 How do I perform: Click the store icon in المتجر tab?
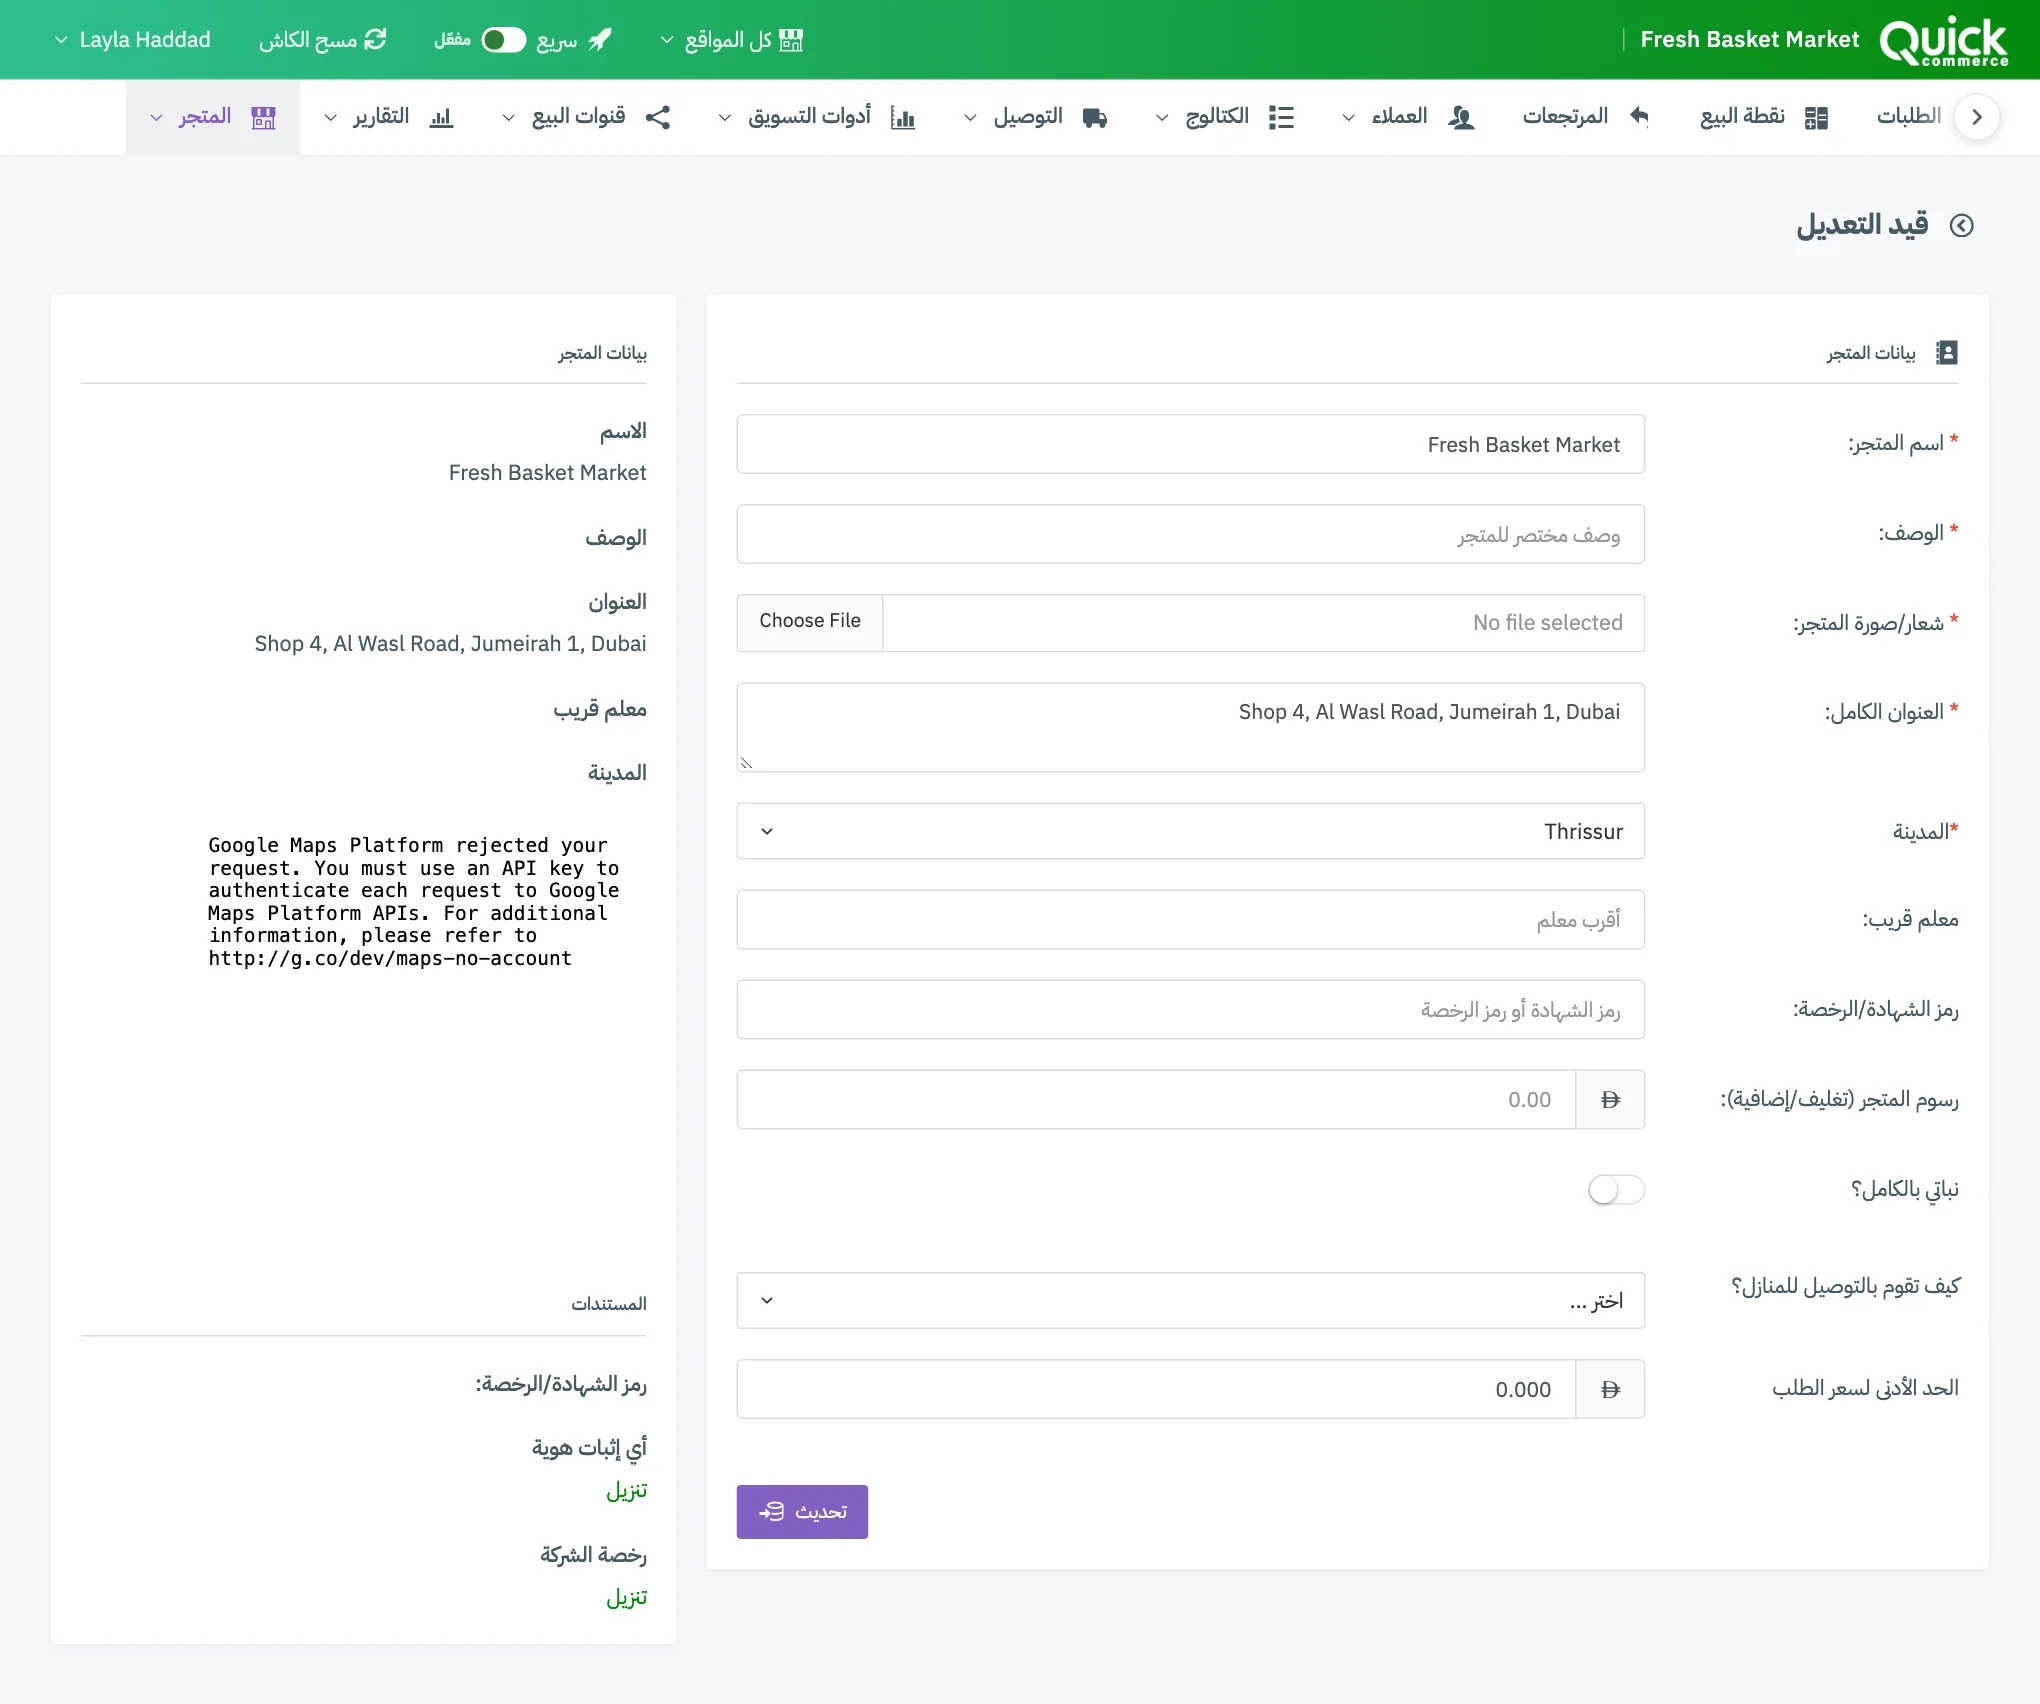[x=263, y=117]
